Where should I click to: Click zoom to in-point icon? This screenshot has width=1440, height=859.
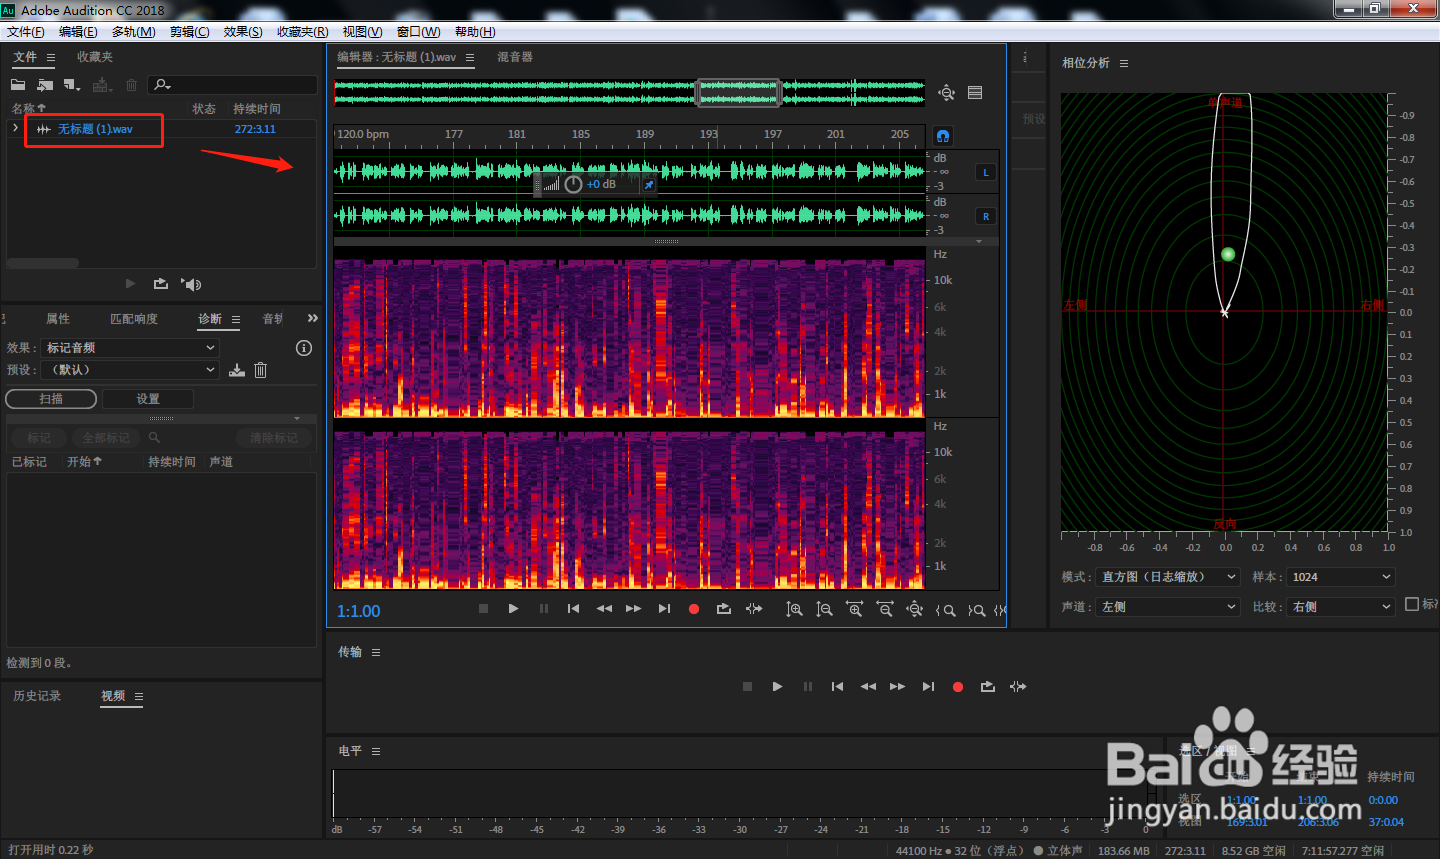[x=945, y=610]
